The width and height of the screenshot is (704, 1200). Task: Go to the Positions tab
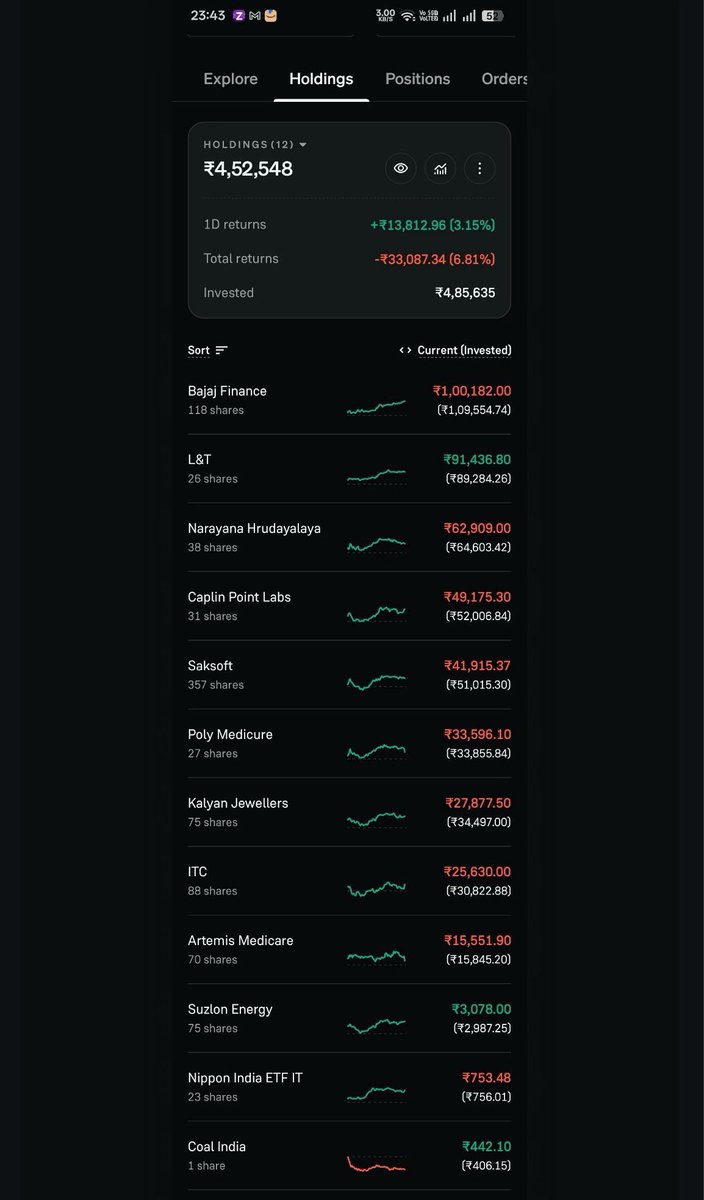pos(417,79)
